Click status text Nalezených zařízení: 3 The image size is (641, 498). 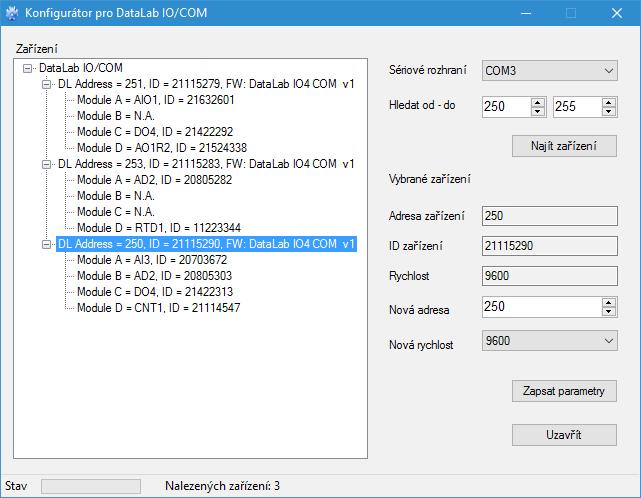coord(222,486)
